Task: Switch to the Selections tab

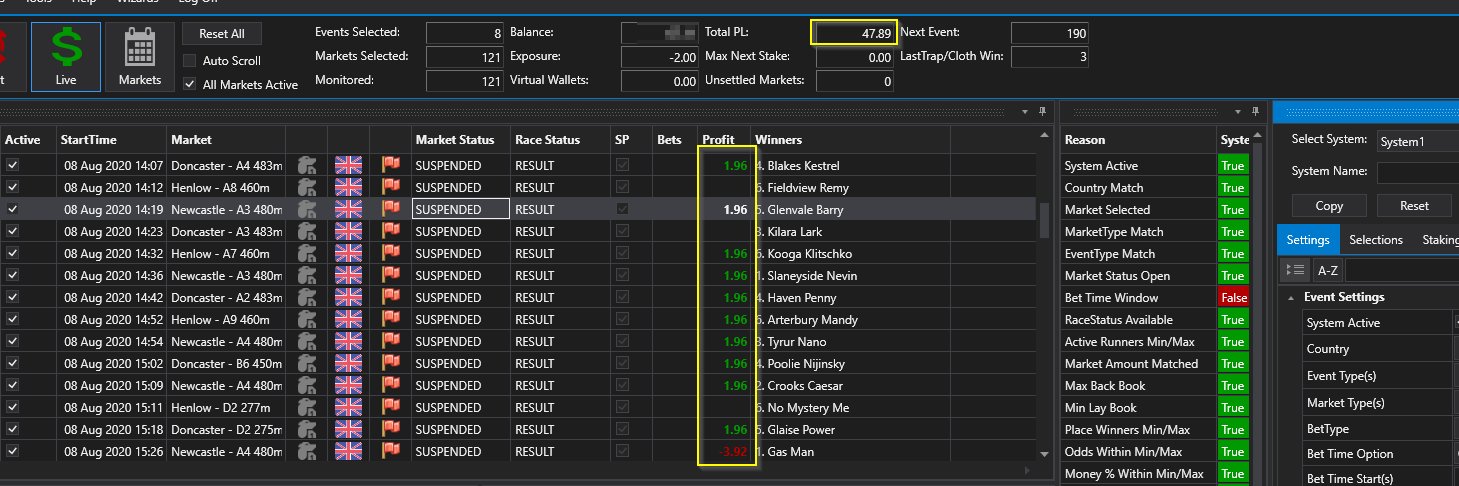Action: click(1375, 240)
